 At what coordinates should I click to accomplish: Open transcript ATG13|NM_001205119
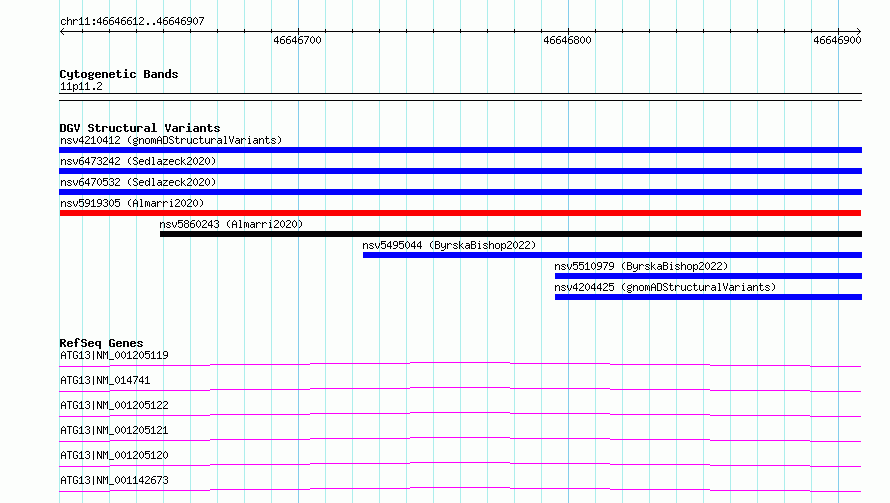pos(114,355)
